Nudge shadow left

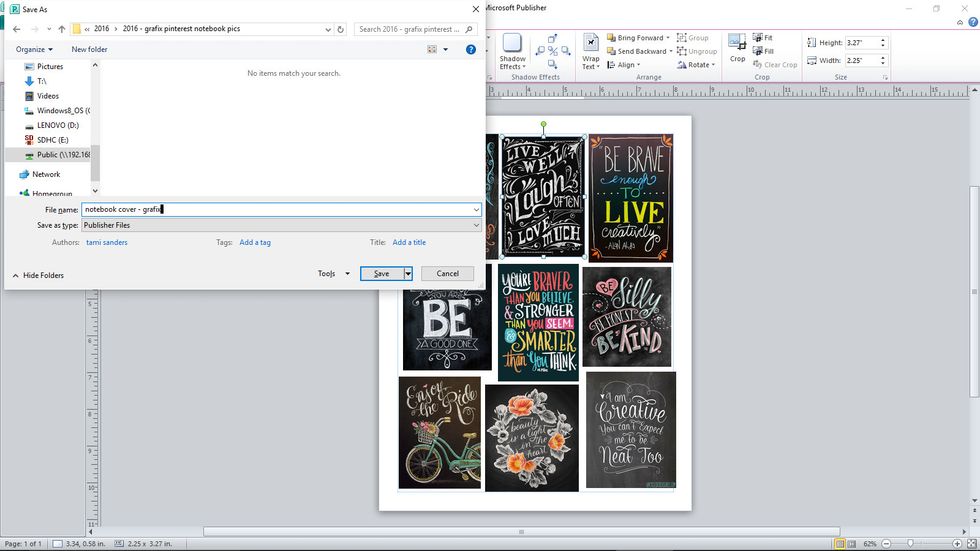(x=541, y=51)
